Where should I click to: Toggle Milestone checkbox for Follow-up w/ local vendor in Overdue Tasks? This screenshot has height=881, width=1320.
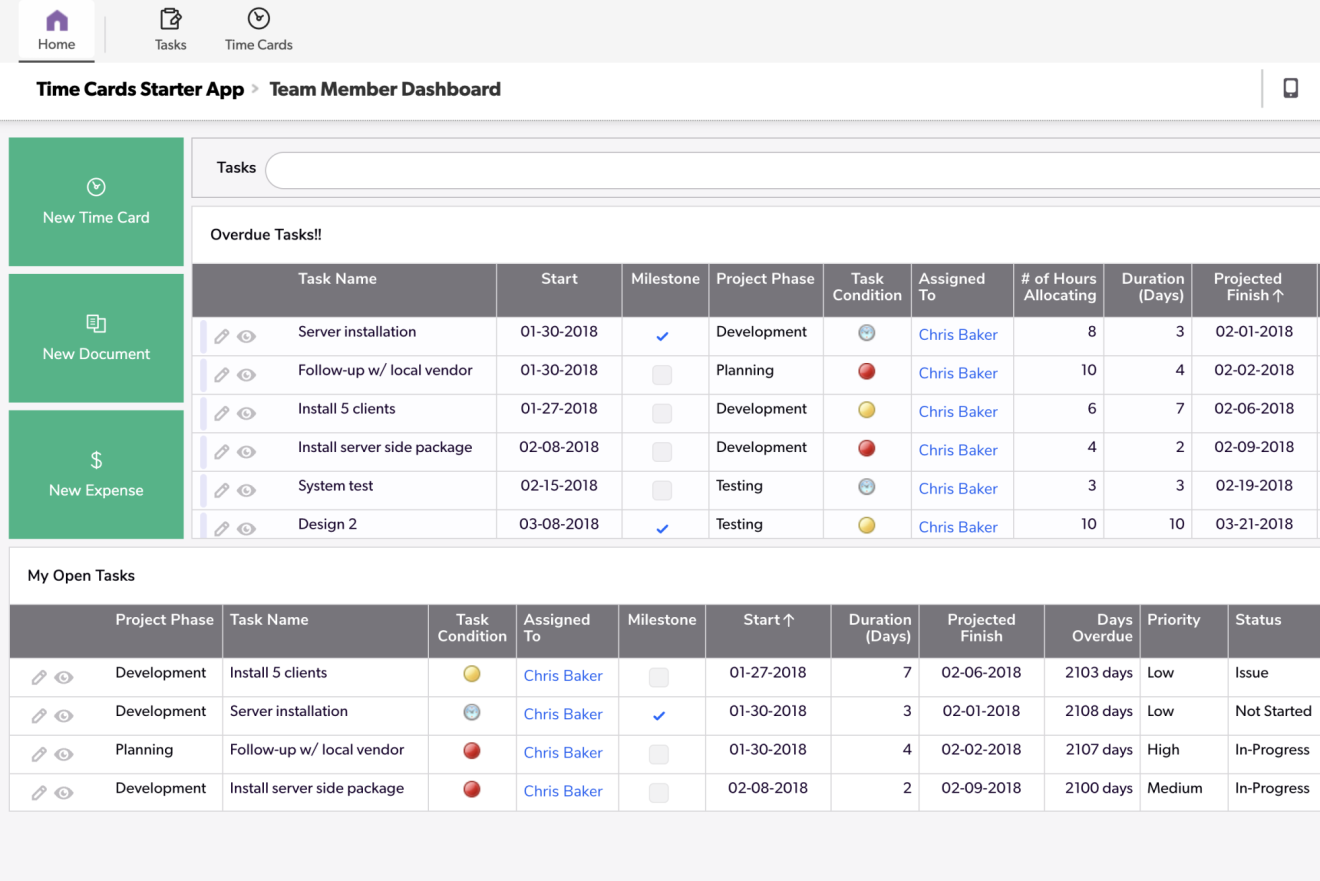coord(662,375)
